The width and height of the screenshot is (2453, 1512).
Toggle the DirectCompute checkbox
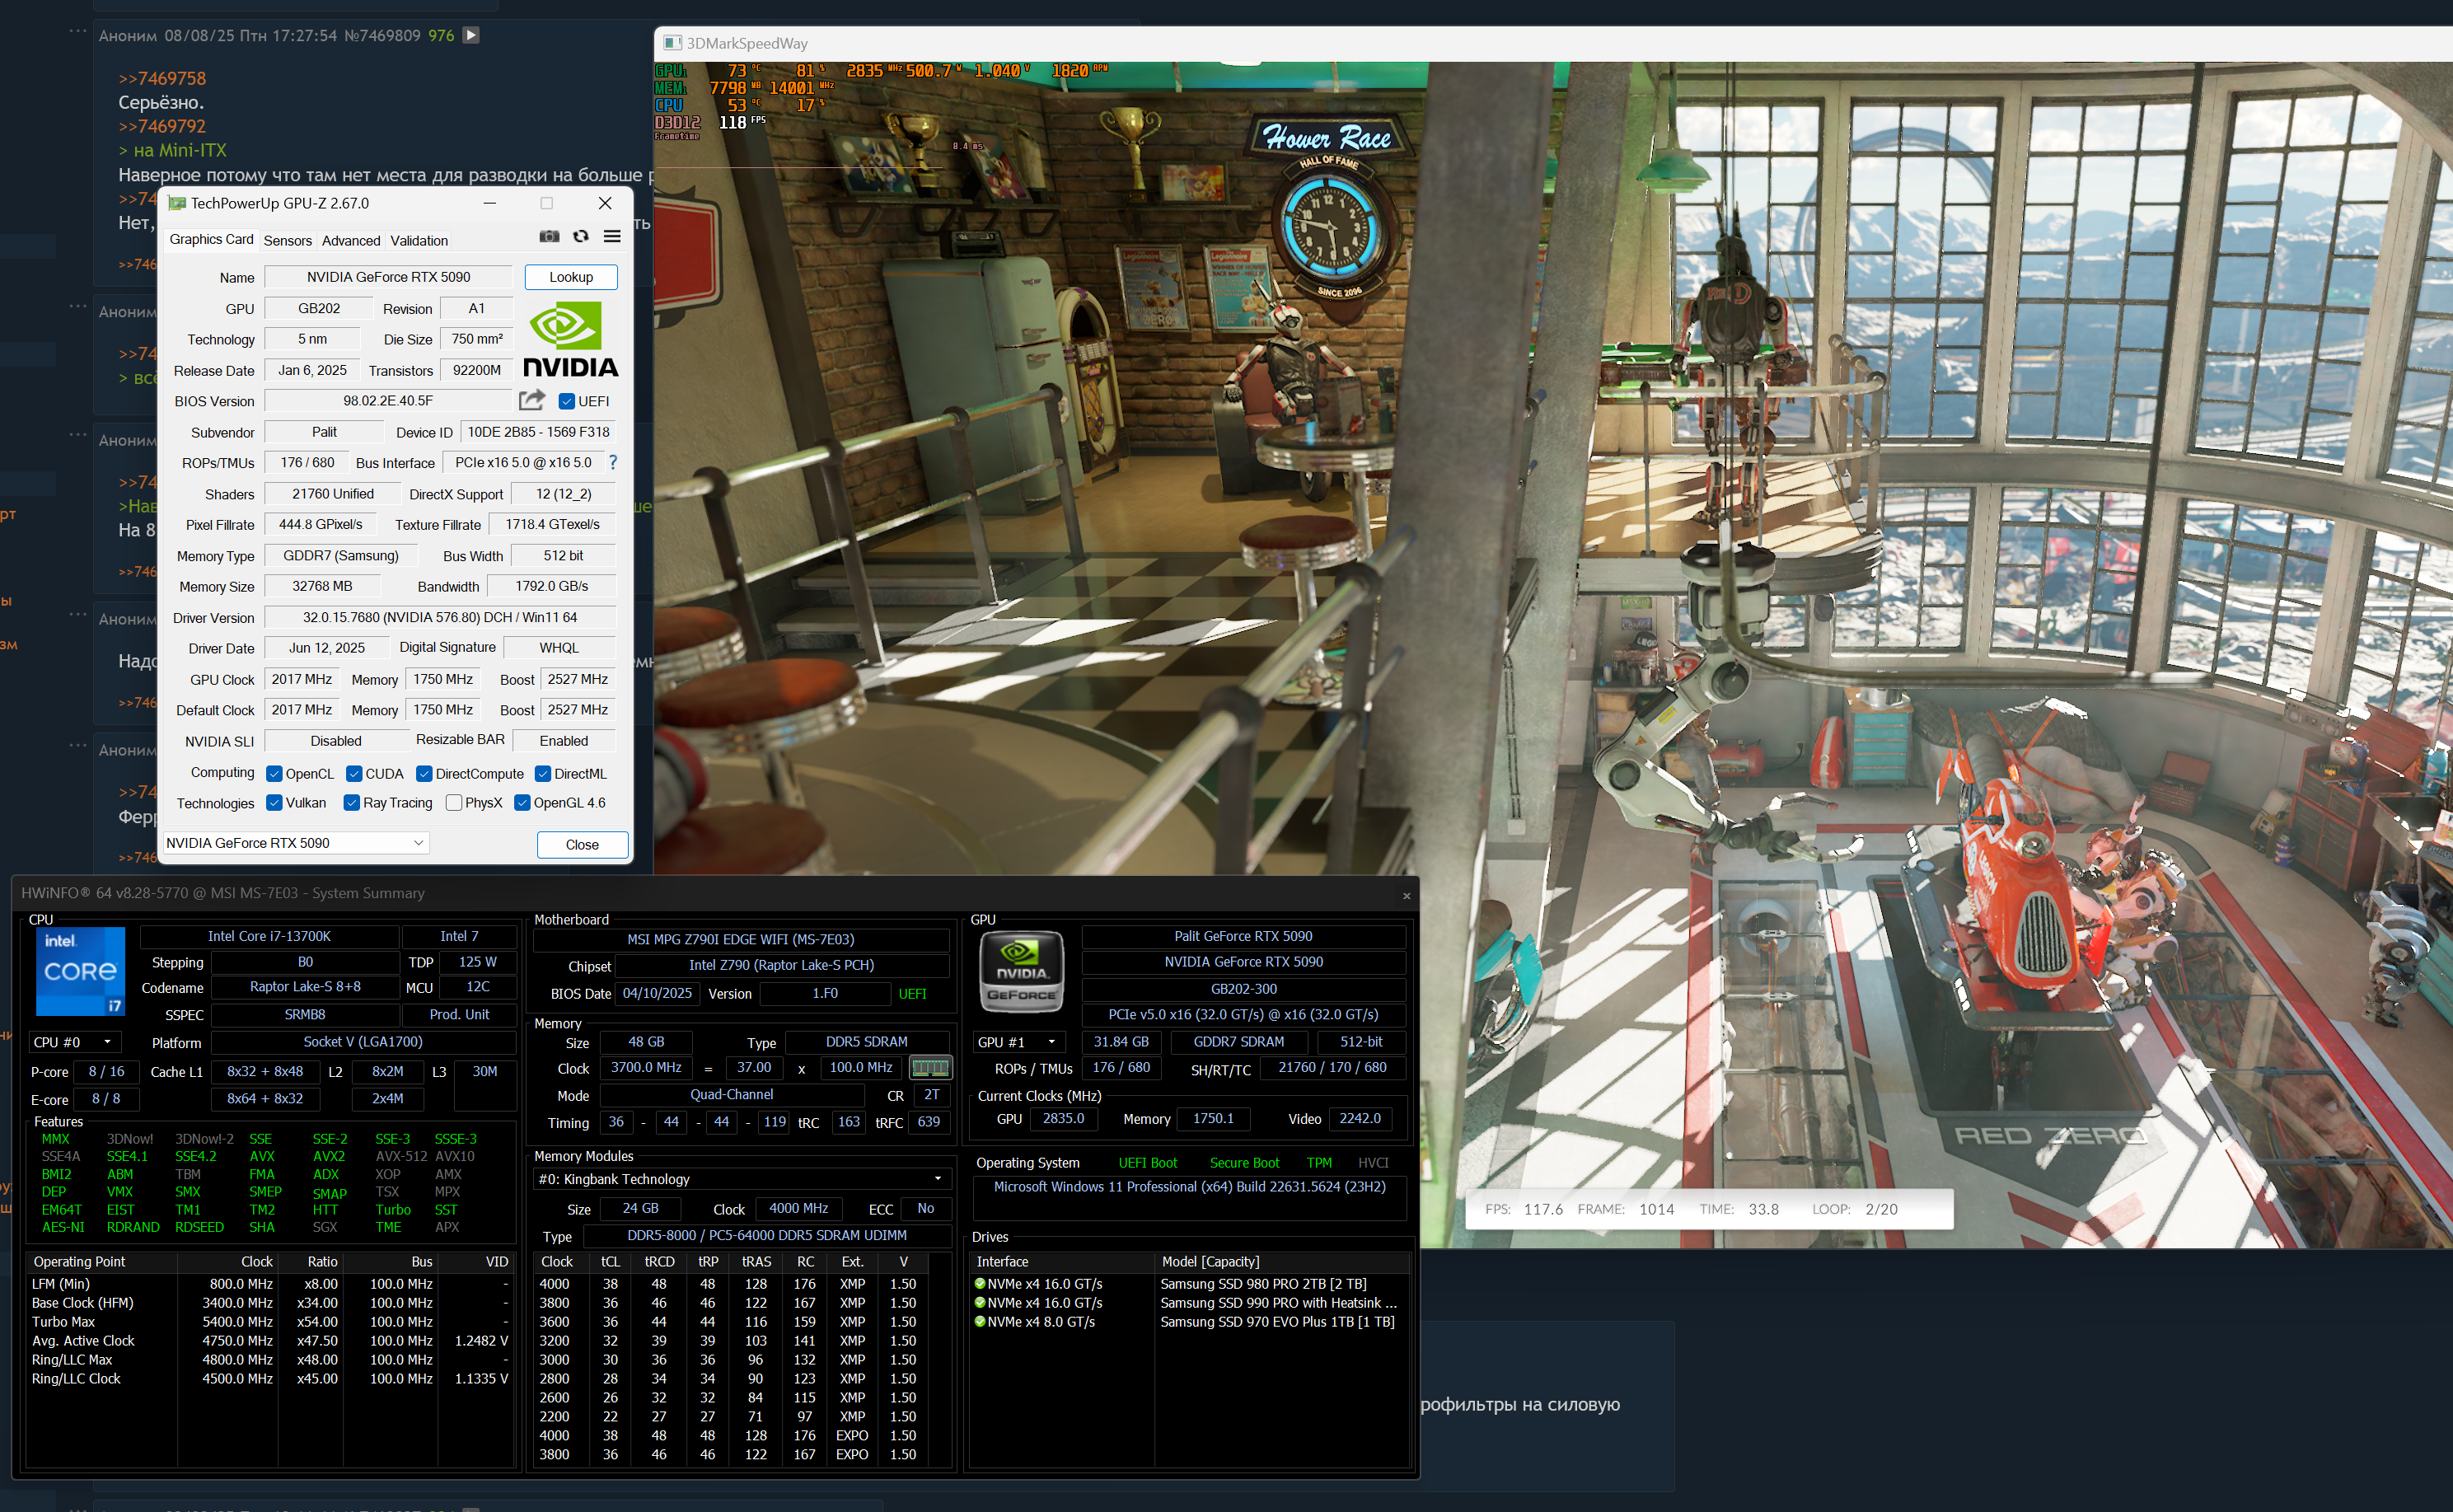point(424,774)
